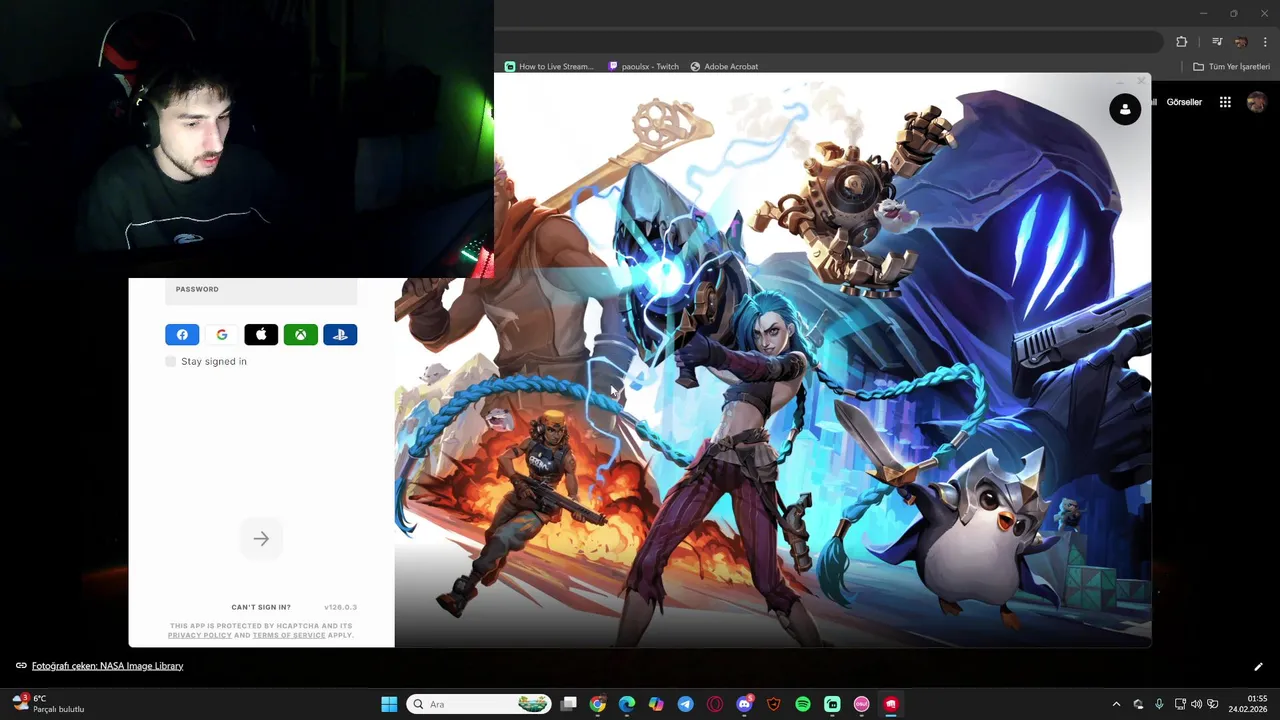Customize page with the pencil icon
The image size is (1280, 720).
click(1258, 667)
